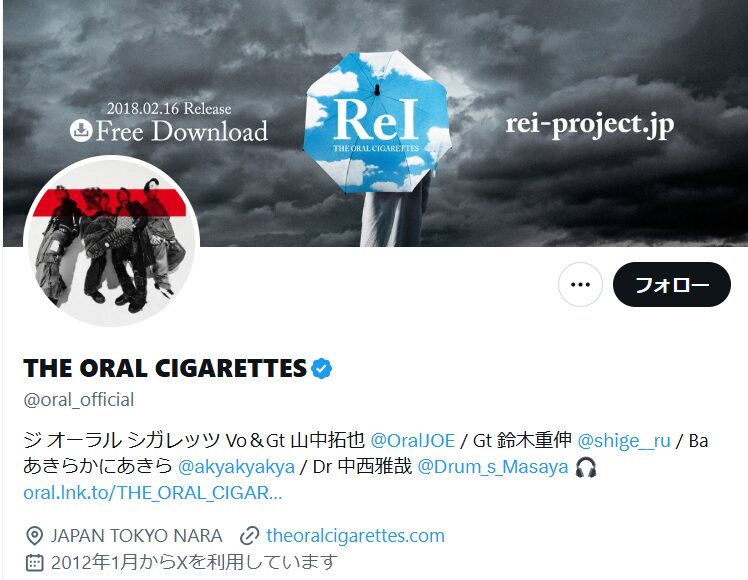Open oral.lnk.to/THE_ORAL_CIGAR... link in bio
The width and height of the screenshot is (748, 580).
pyautogui.click(x=153, y=493)
